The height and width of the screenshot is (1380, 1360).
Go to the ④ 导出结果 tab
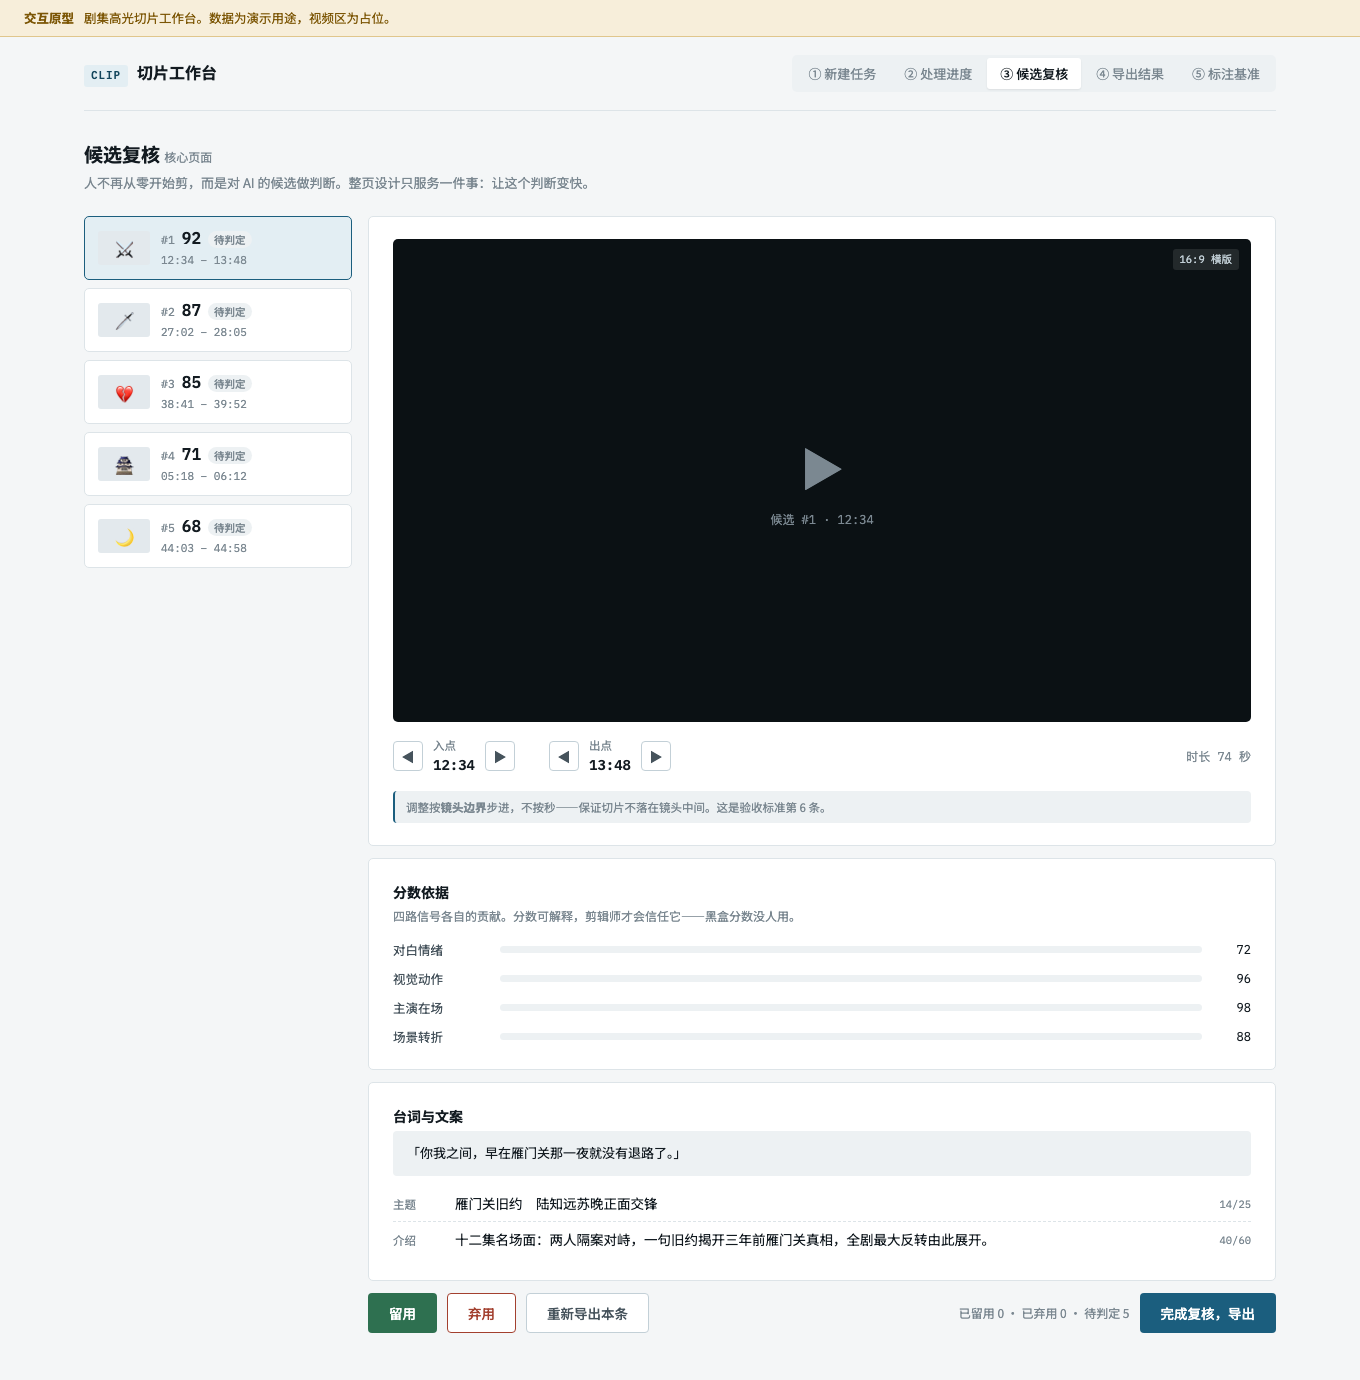tap(1130, 74)
